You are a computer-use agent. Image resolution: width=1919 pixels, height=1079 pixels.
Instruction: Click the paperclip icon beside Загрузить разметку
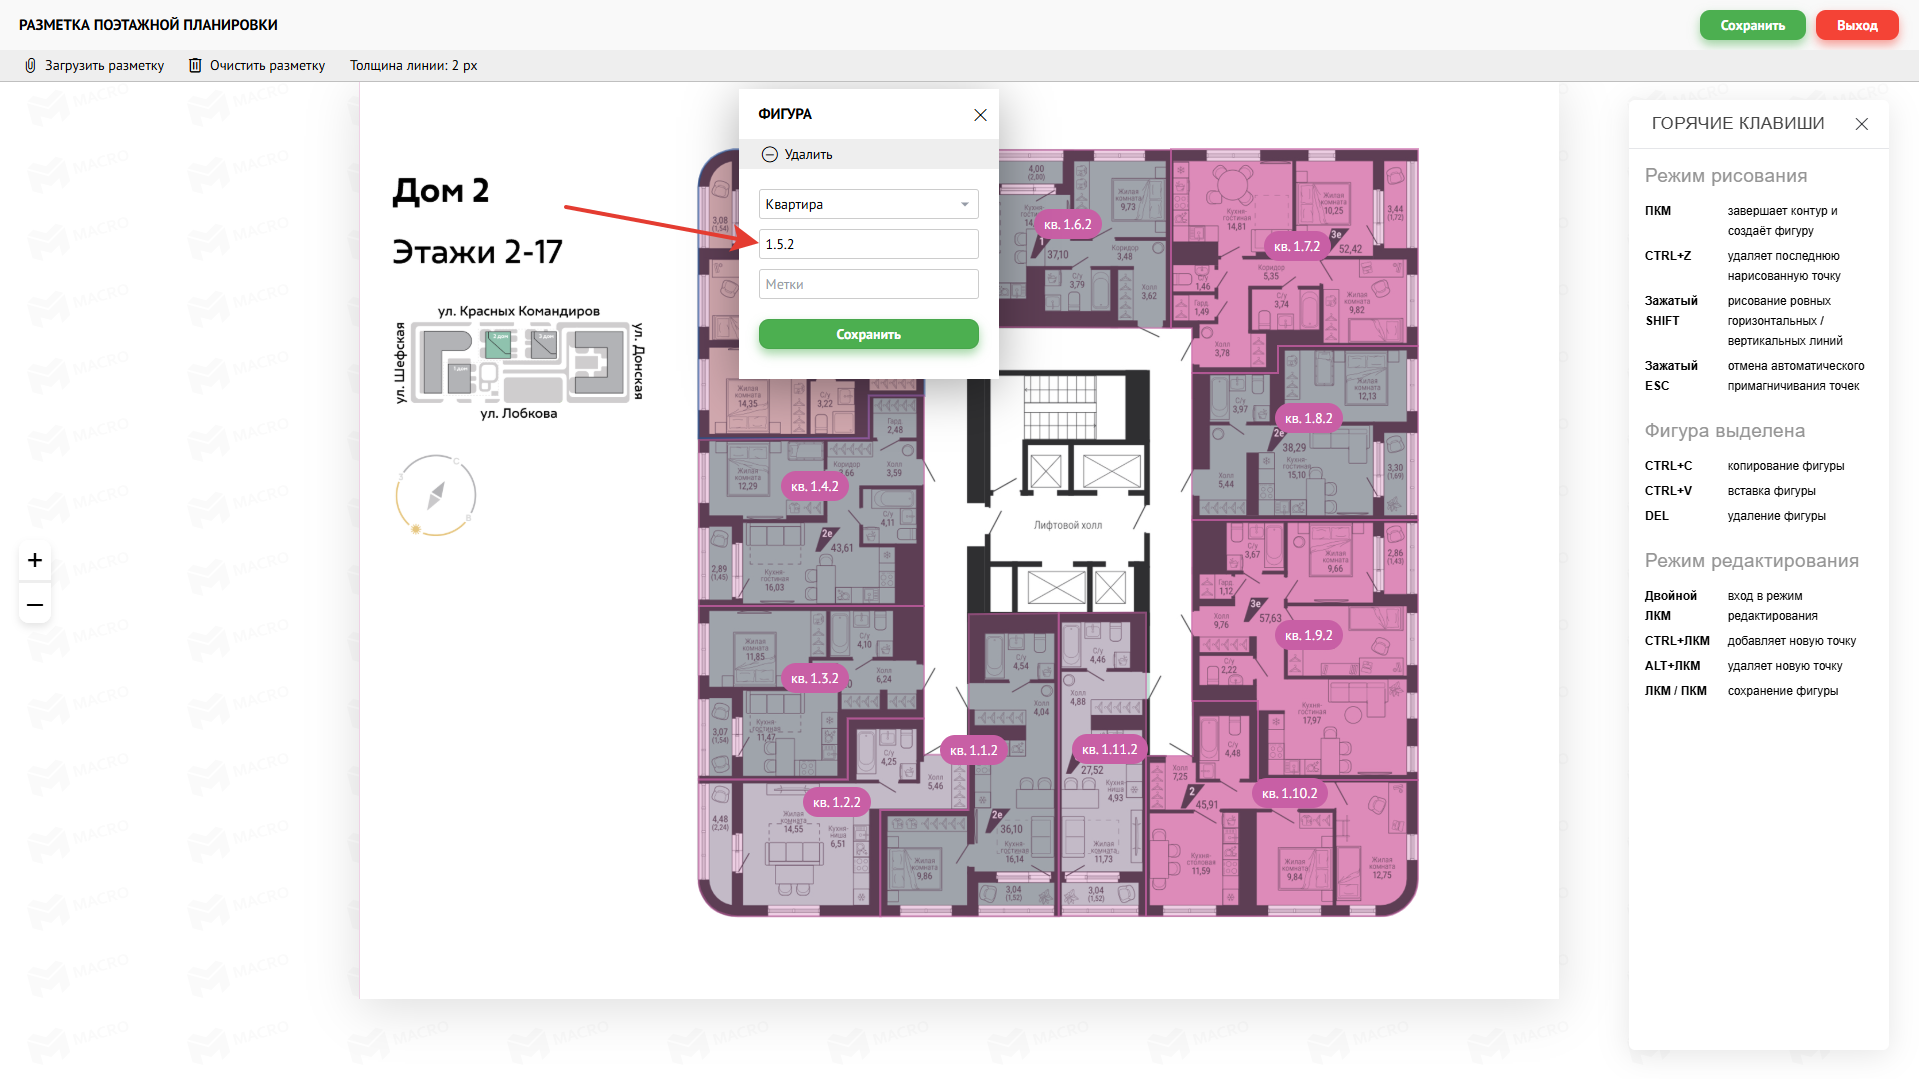point(30,66)
